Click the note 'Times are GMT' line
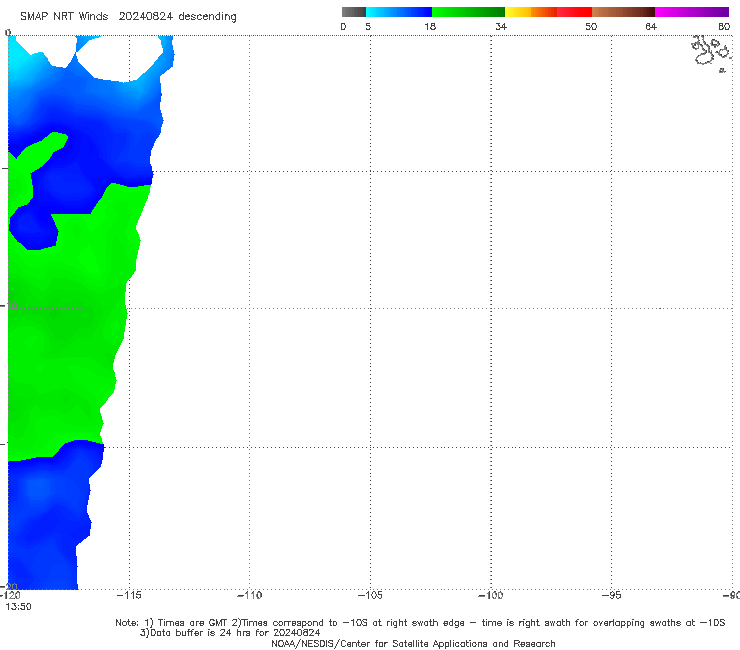 pos(420,623)
